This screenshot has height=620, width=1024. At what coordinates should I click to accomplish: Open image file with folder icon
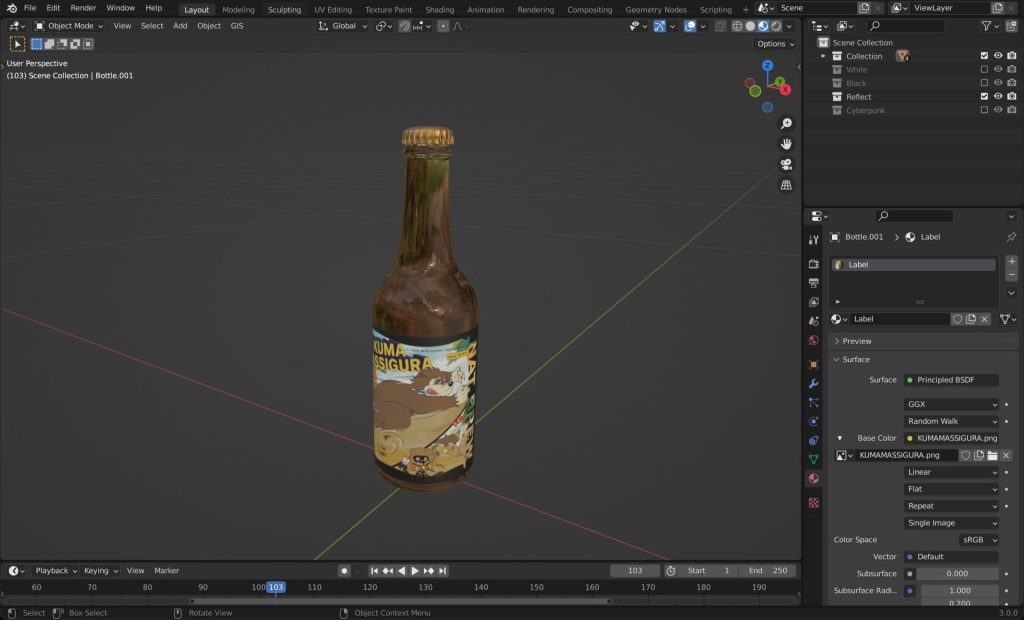click(x=992, y=455)
